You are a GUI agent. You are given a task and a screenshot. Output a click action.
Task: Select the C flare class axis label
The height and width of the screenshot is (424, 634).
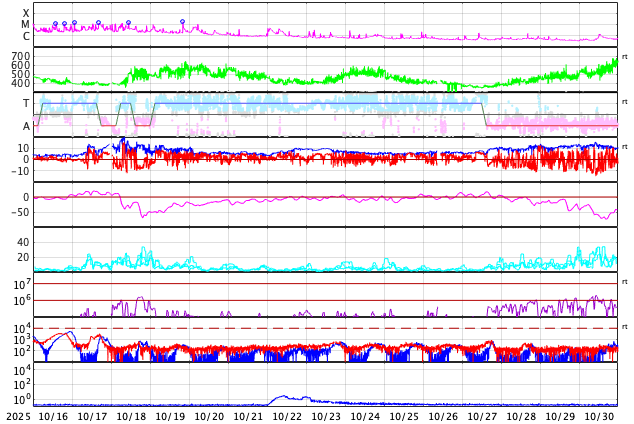coord(26,37)
